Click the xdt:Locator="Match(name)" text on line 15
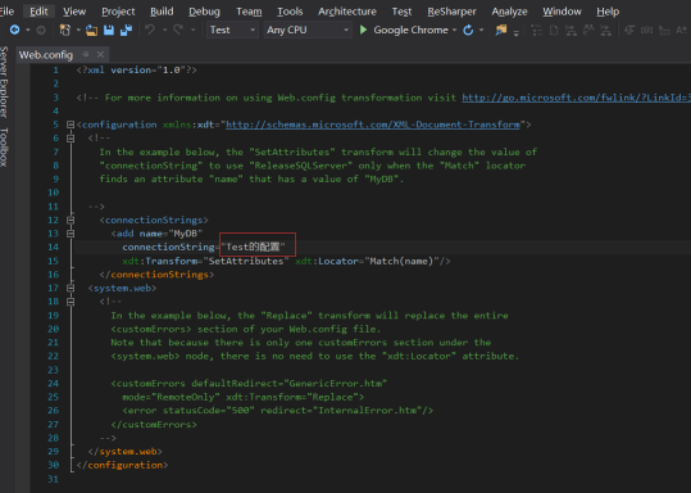The image size is (692, 493). pyautogui.click(x=367, y=261)
